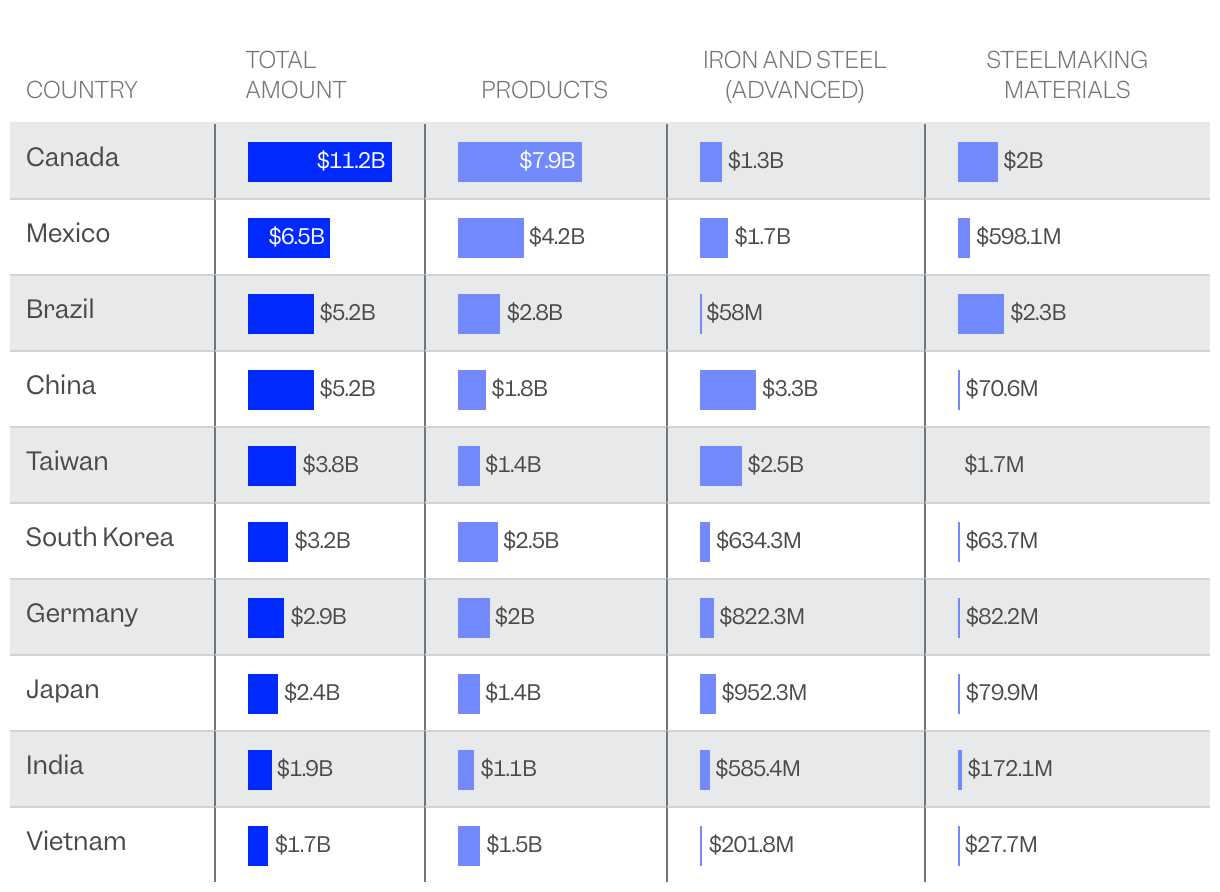1220x892 pixels.
Task: Click Japan's $952.3M iron and steel value
Action: (763, 693)
